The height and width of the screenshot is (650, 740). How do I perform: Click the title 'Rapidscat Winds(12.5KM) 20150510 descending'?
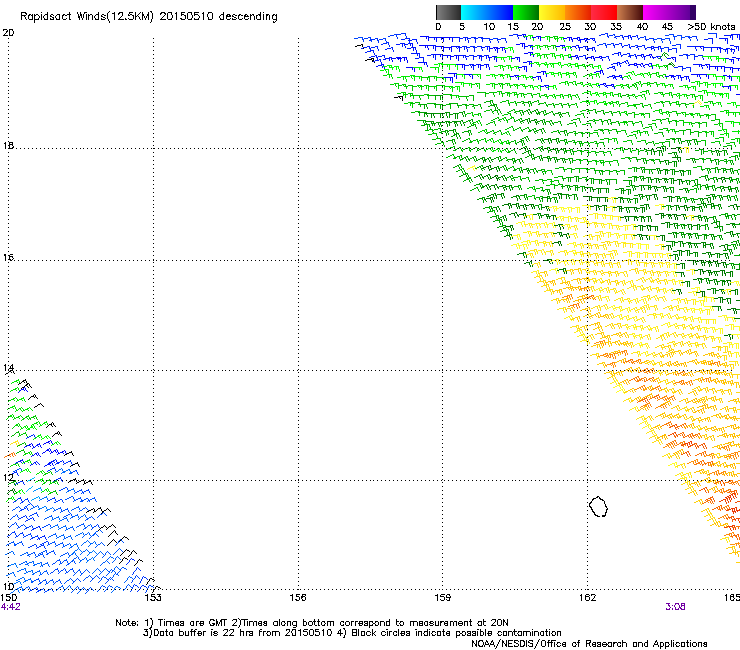click(x=149, y=17)
